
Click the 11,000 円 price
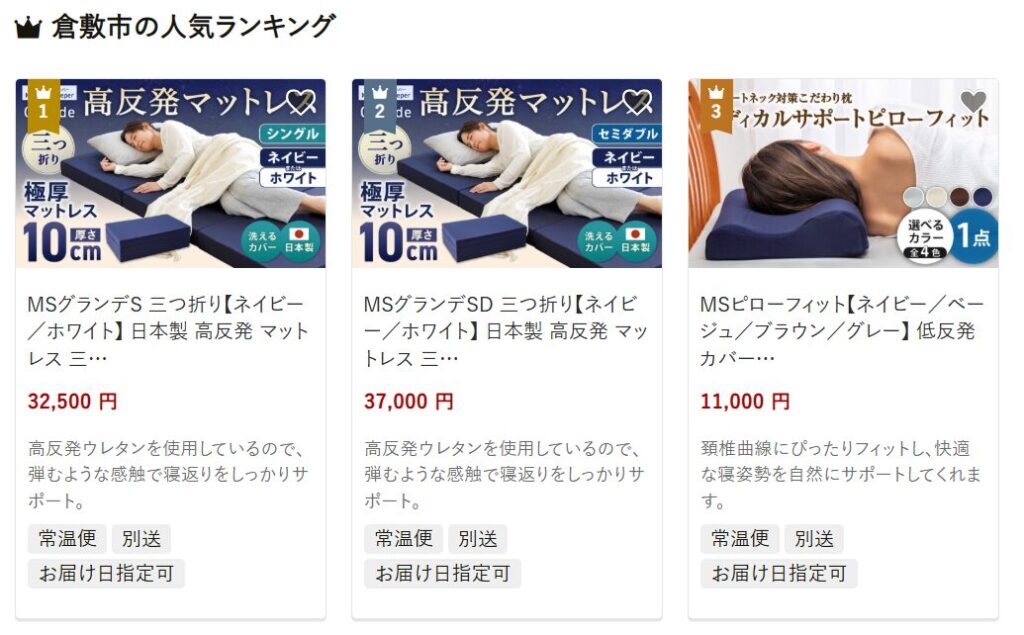[745, 401]
